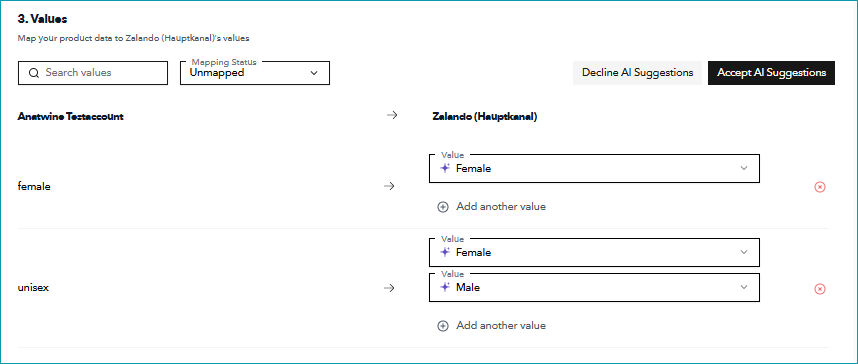Viewport: 858px width, 364px height.
Task: Click AI sparkle beside unisex Female value
Action: [x=445, y=252]
